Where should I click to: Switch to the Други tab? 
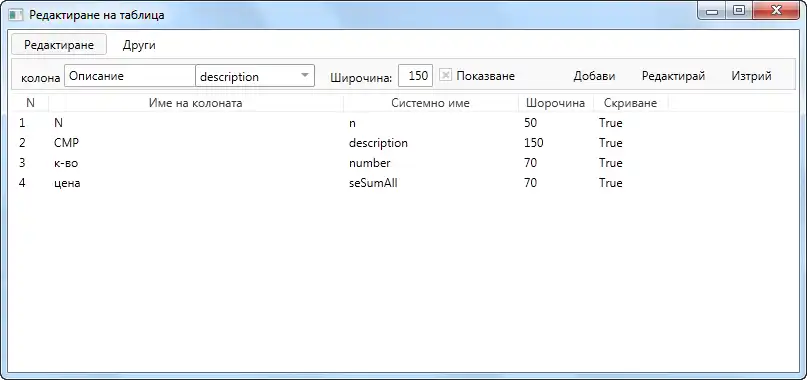[x=139, y=45]
